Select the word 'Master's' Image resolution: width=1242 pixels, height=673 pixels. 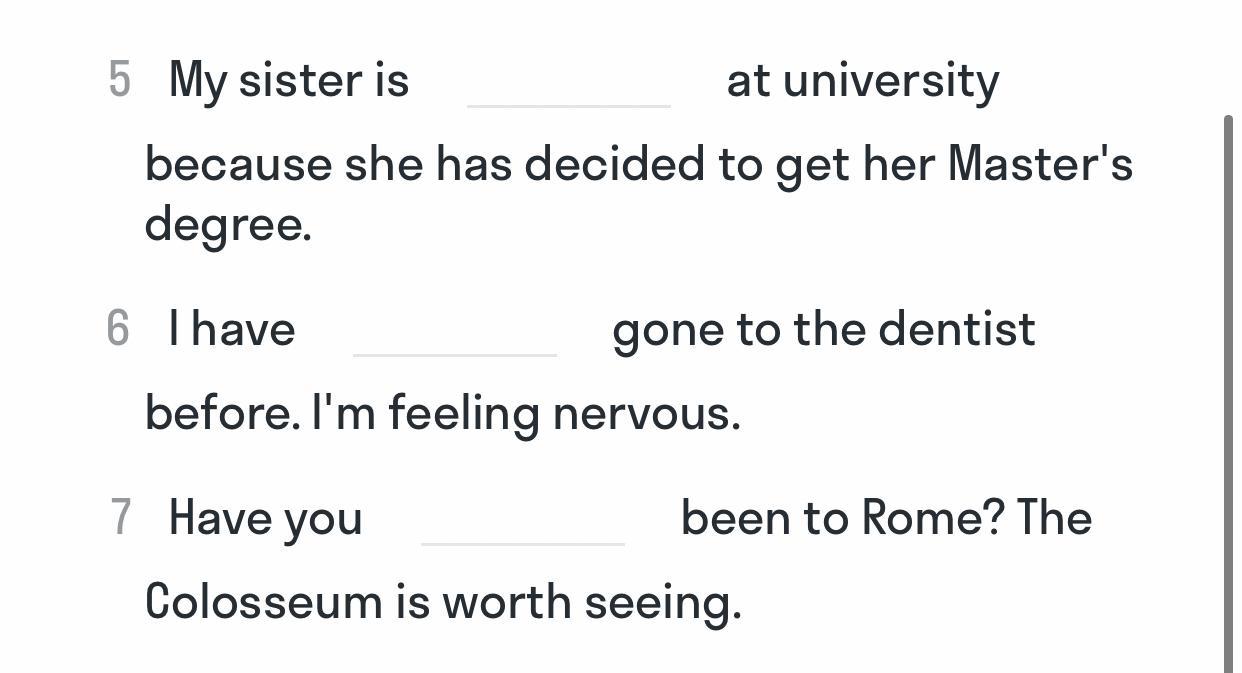click(x=1040, y=163)
